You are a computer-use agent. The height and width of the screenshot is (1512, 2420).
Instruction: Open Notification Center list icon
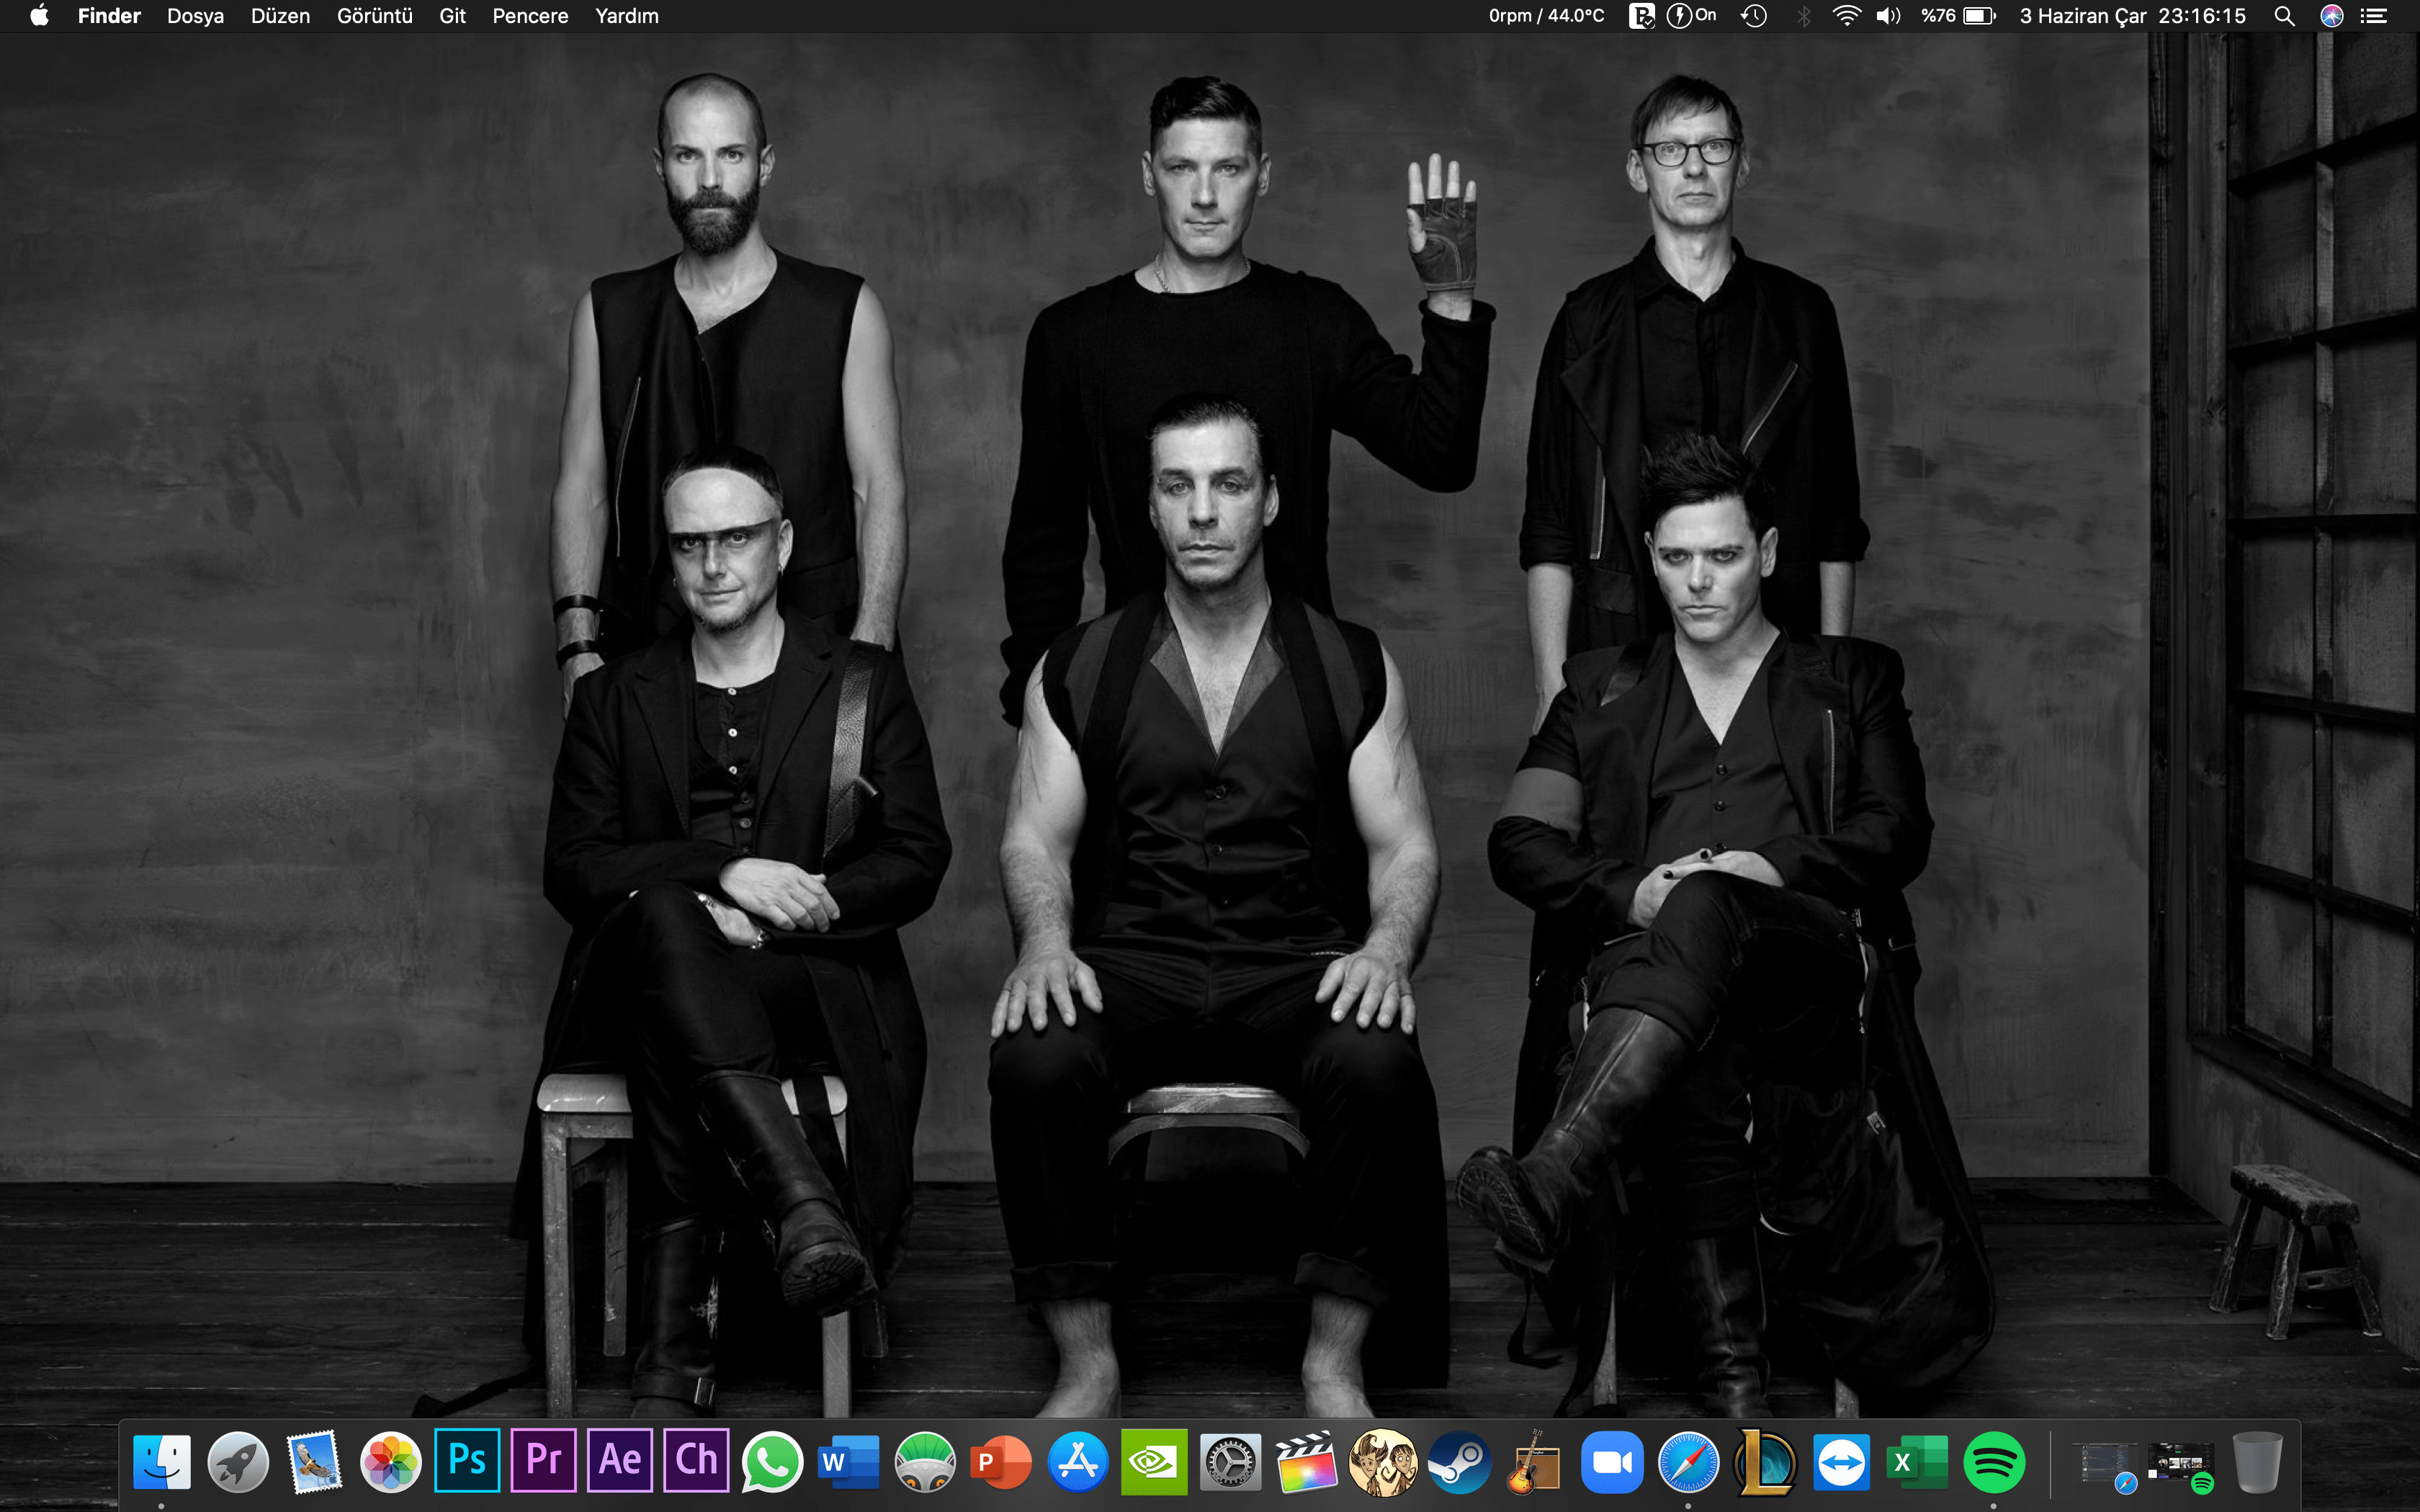click(x=2374, y=16)
